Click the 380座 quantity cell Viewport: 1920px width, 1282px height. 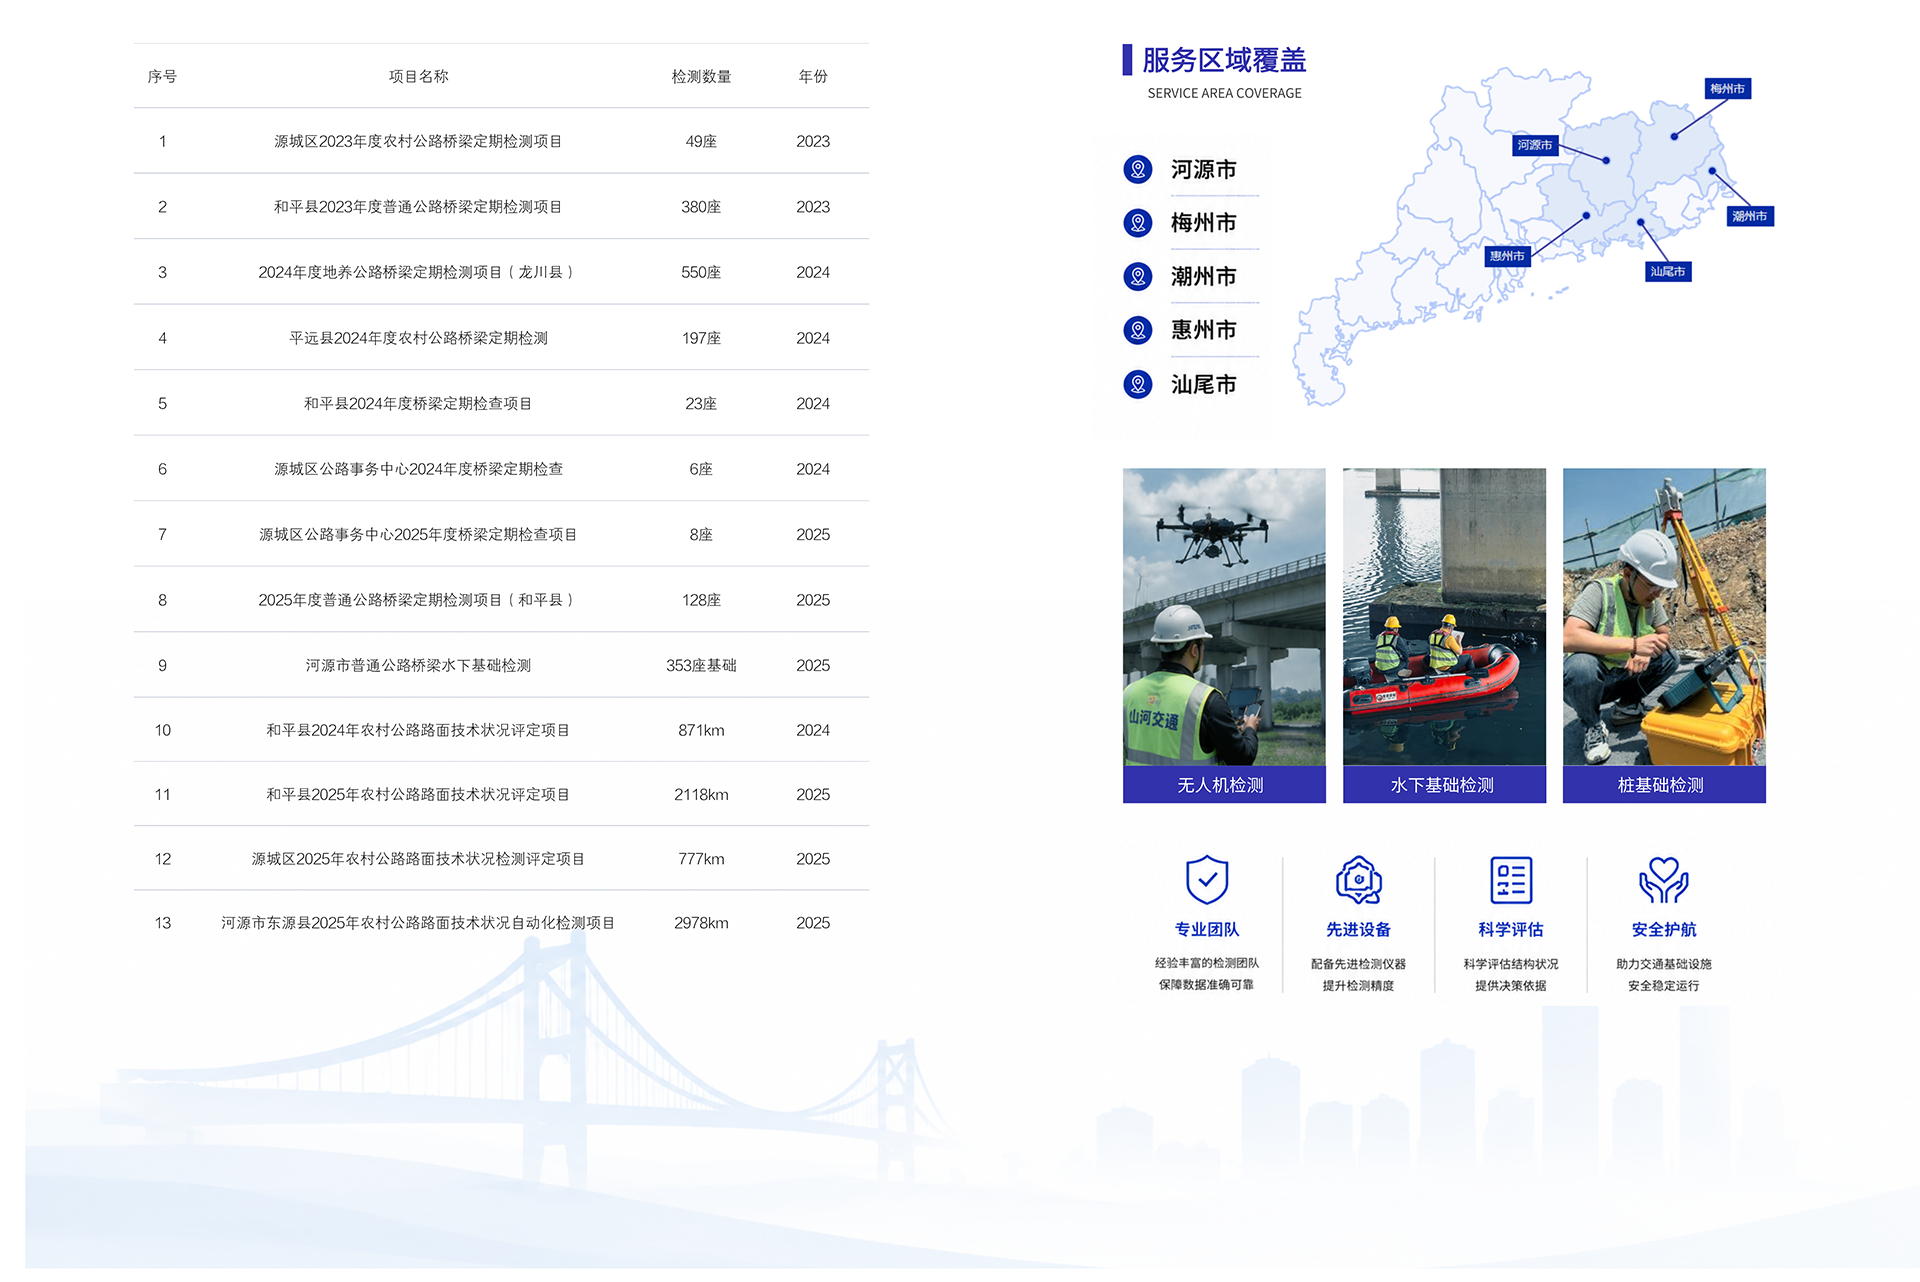coord(701,207)
